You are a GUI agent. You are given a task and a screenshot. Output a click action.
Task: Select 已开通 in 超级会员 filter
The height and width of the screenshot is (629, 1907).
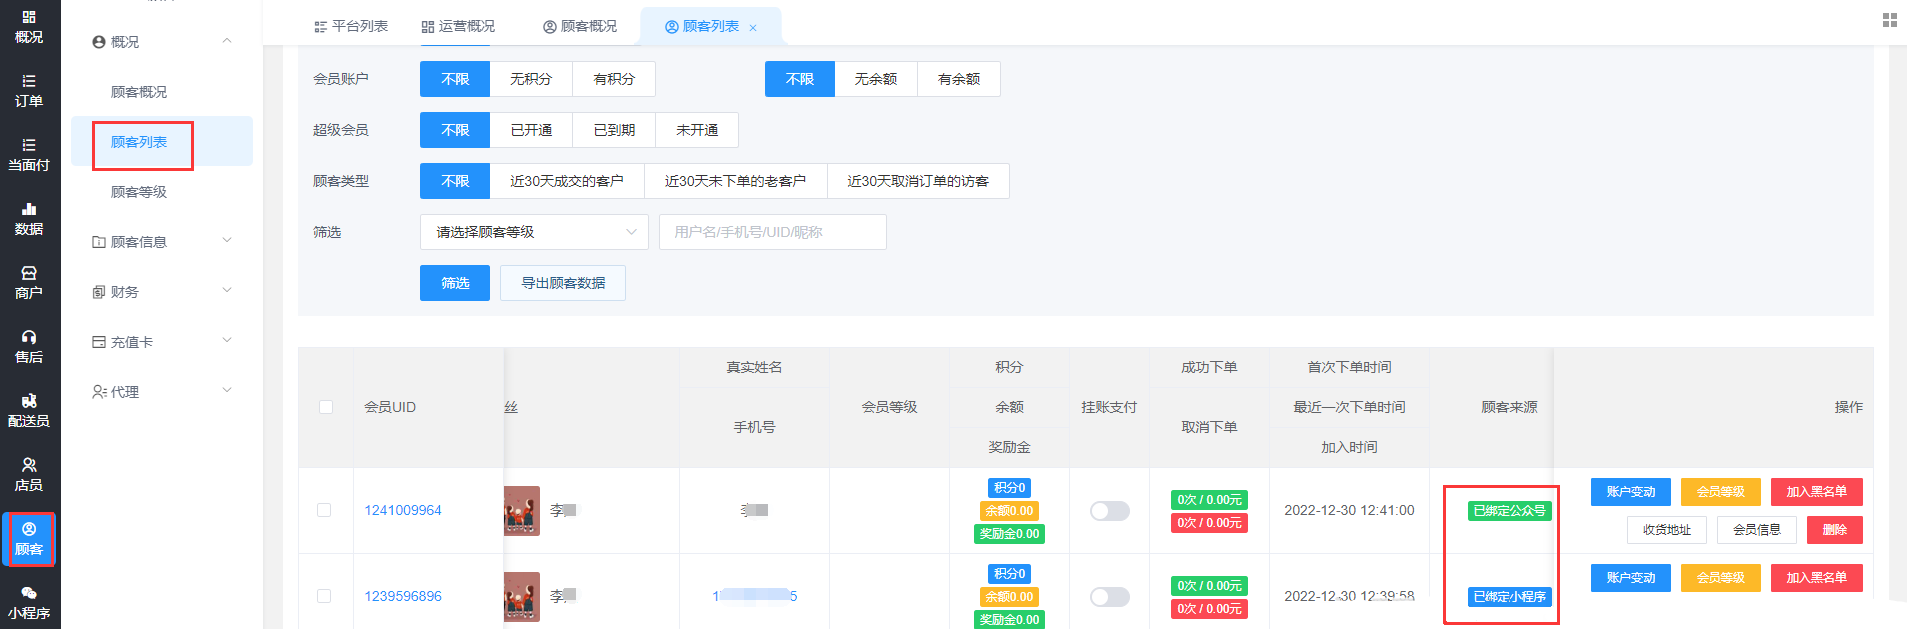coord(531,130)
